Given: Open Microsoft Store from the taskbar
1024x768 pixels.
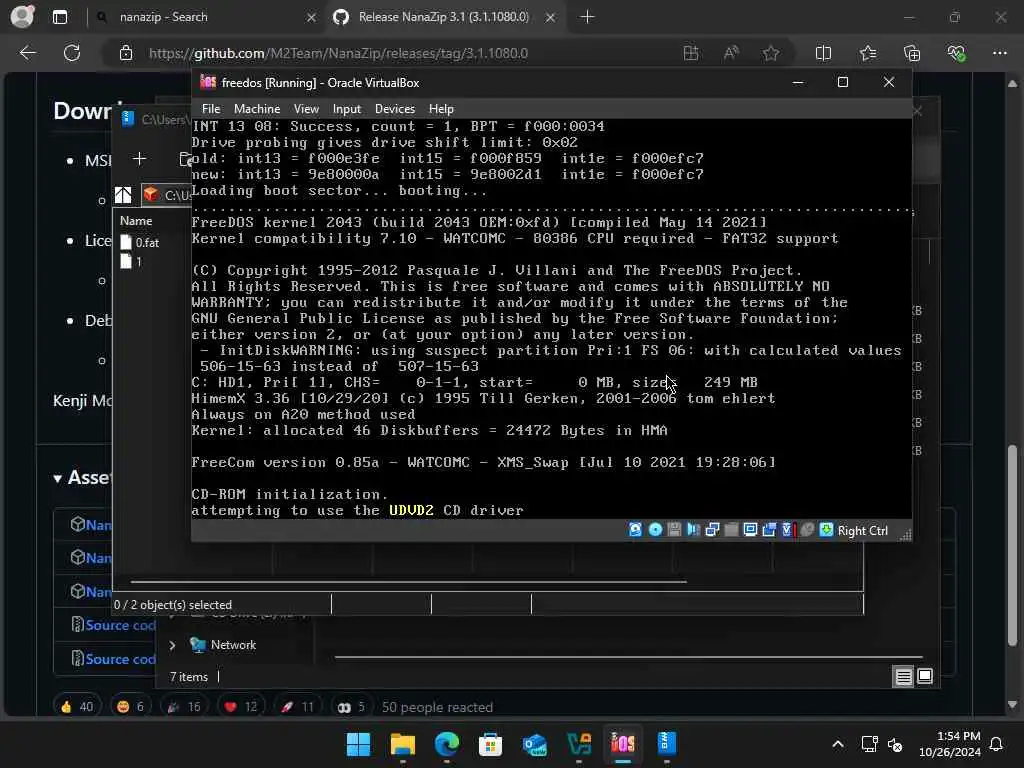Looking at the screenshot, I should [490, 744].
